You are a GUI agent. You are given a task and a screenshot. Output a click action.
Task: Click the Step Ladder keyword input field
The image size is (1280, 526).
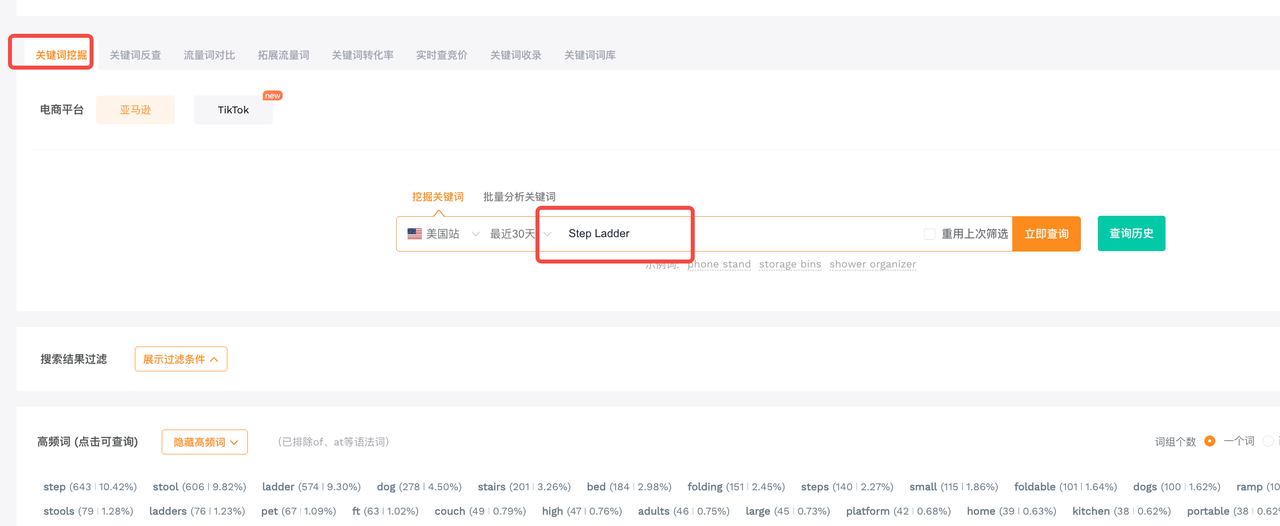point(735,234)
